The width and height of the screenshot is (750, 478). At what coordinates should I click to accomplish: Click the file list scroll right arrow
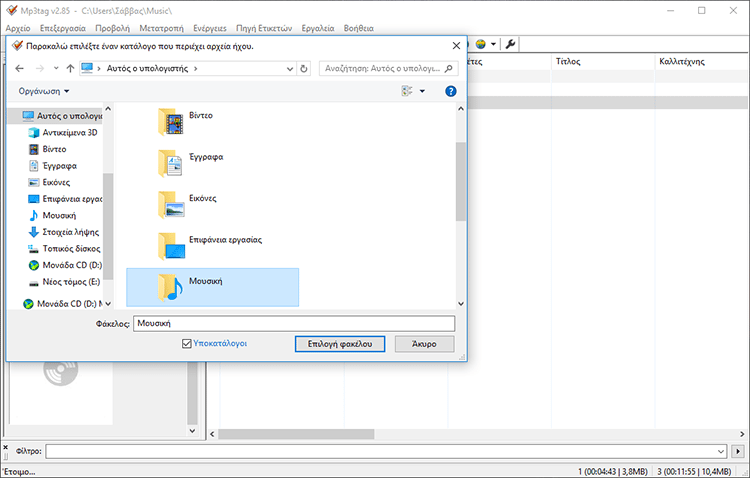[x=742, y=434]
